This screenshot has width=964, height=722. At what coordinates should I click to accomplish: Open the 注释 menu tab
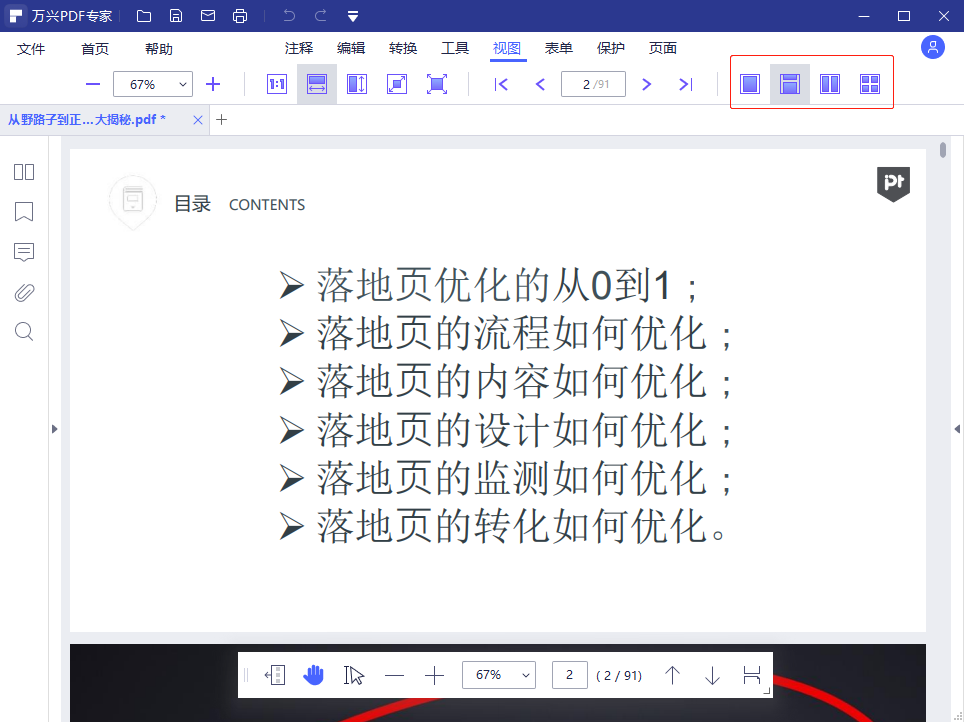point(299,48)
